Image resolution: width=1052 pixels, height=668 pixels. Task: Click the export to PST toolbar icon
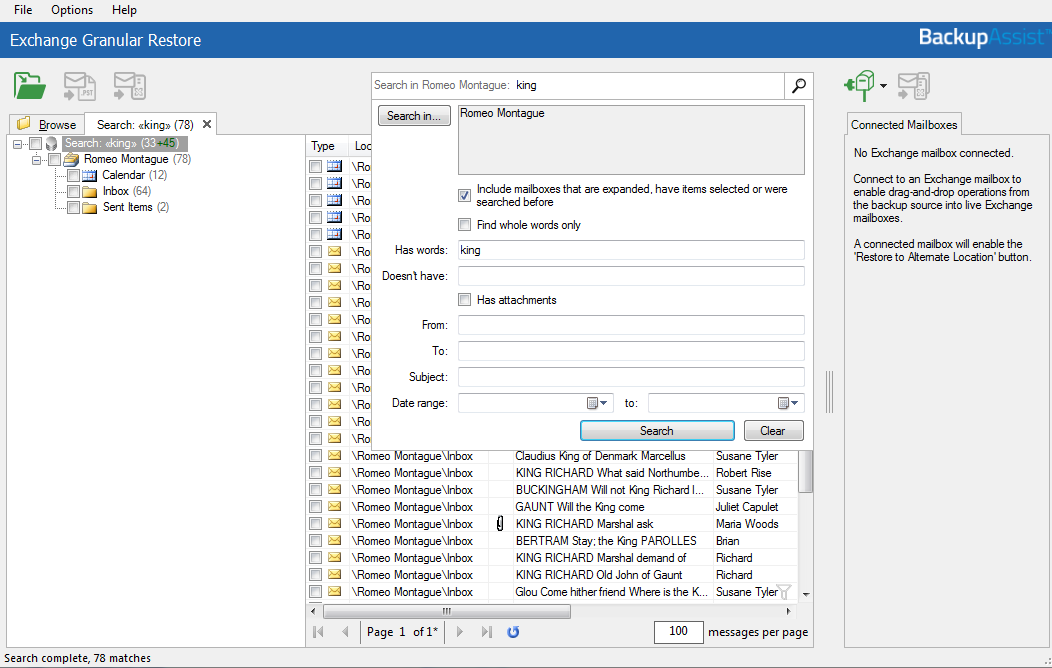pos(80,87)
